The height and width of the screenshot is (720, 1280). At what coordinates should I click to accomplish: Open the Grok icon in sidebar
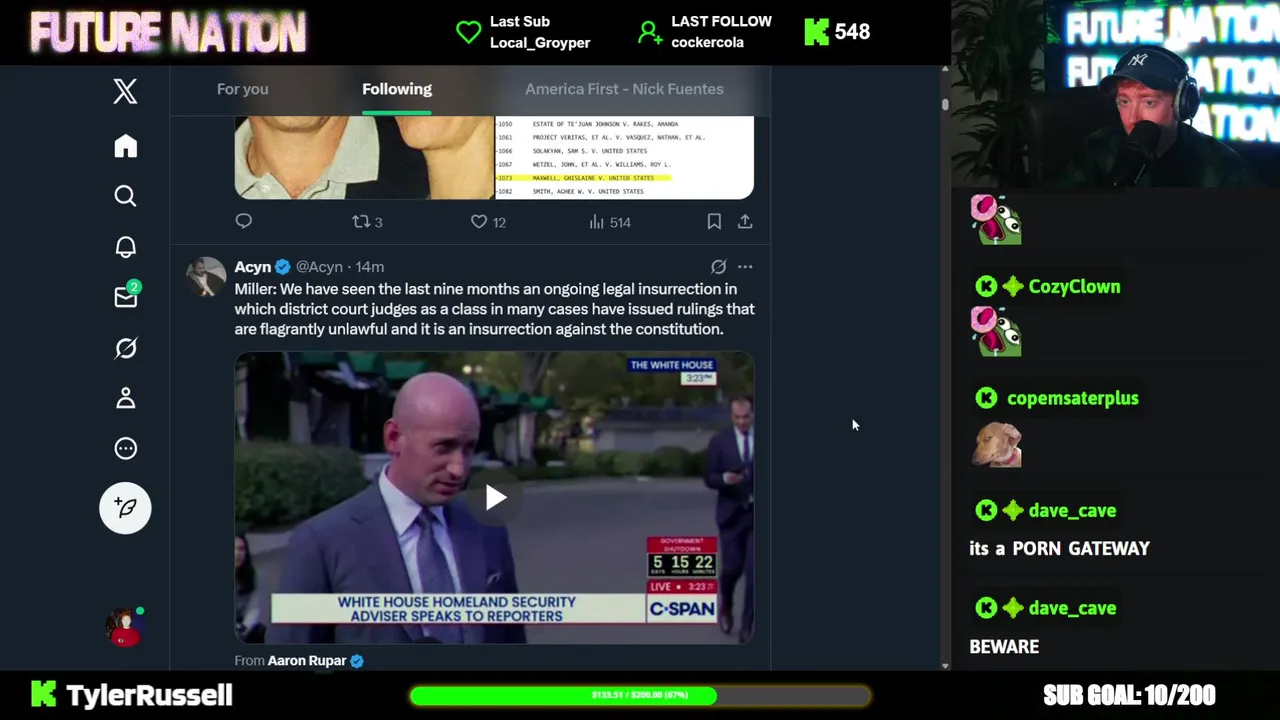[x=125, y=348]
